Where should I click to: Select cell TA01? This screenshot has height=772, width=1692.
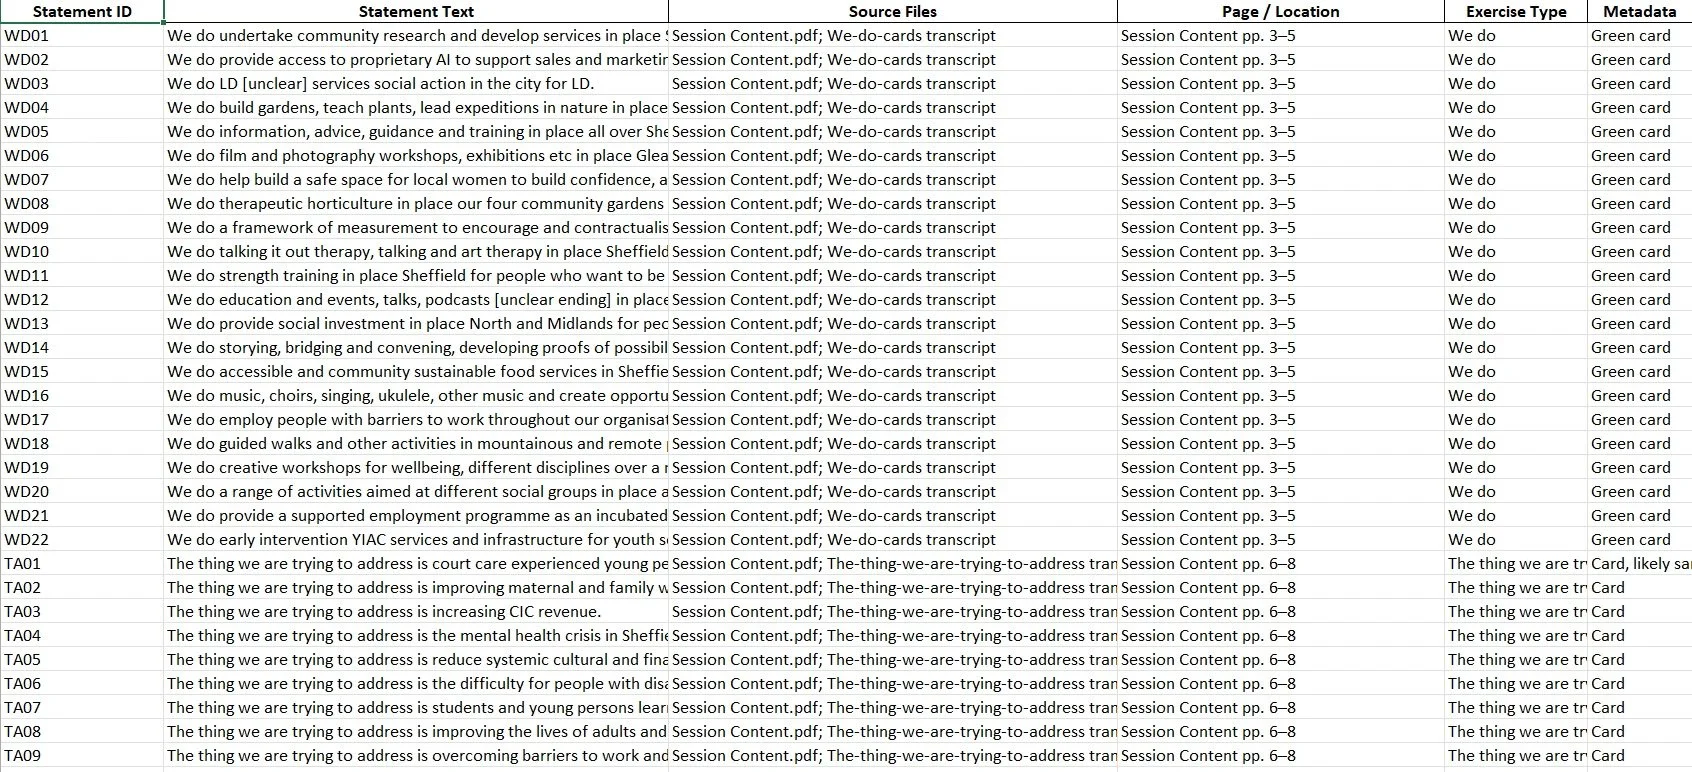pyautogui.click(x=82, y=563)
